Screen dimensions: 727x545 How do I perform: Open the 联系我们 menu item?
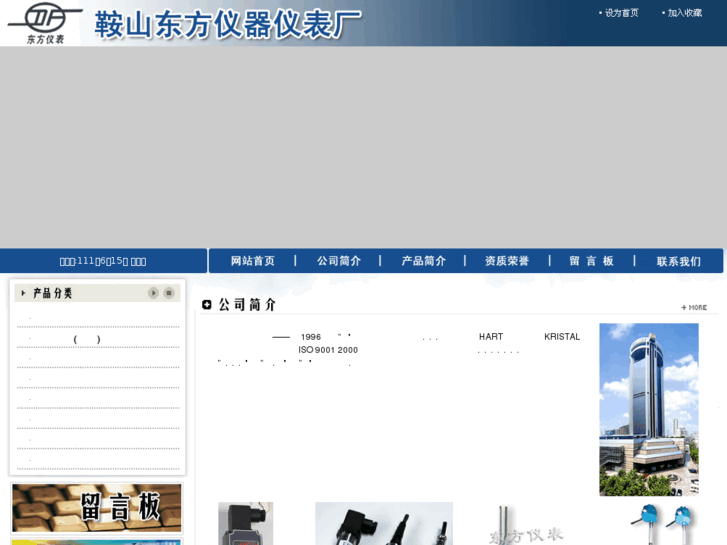tap(678, 261)
